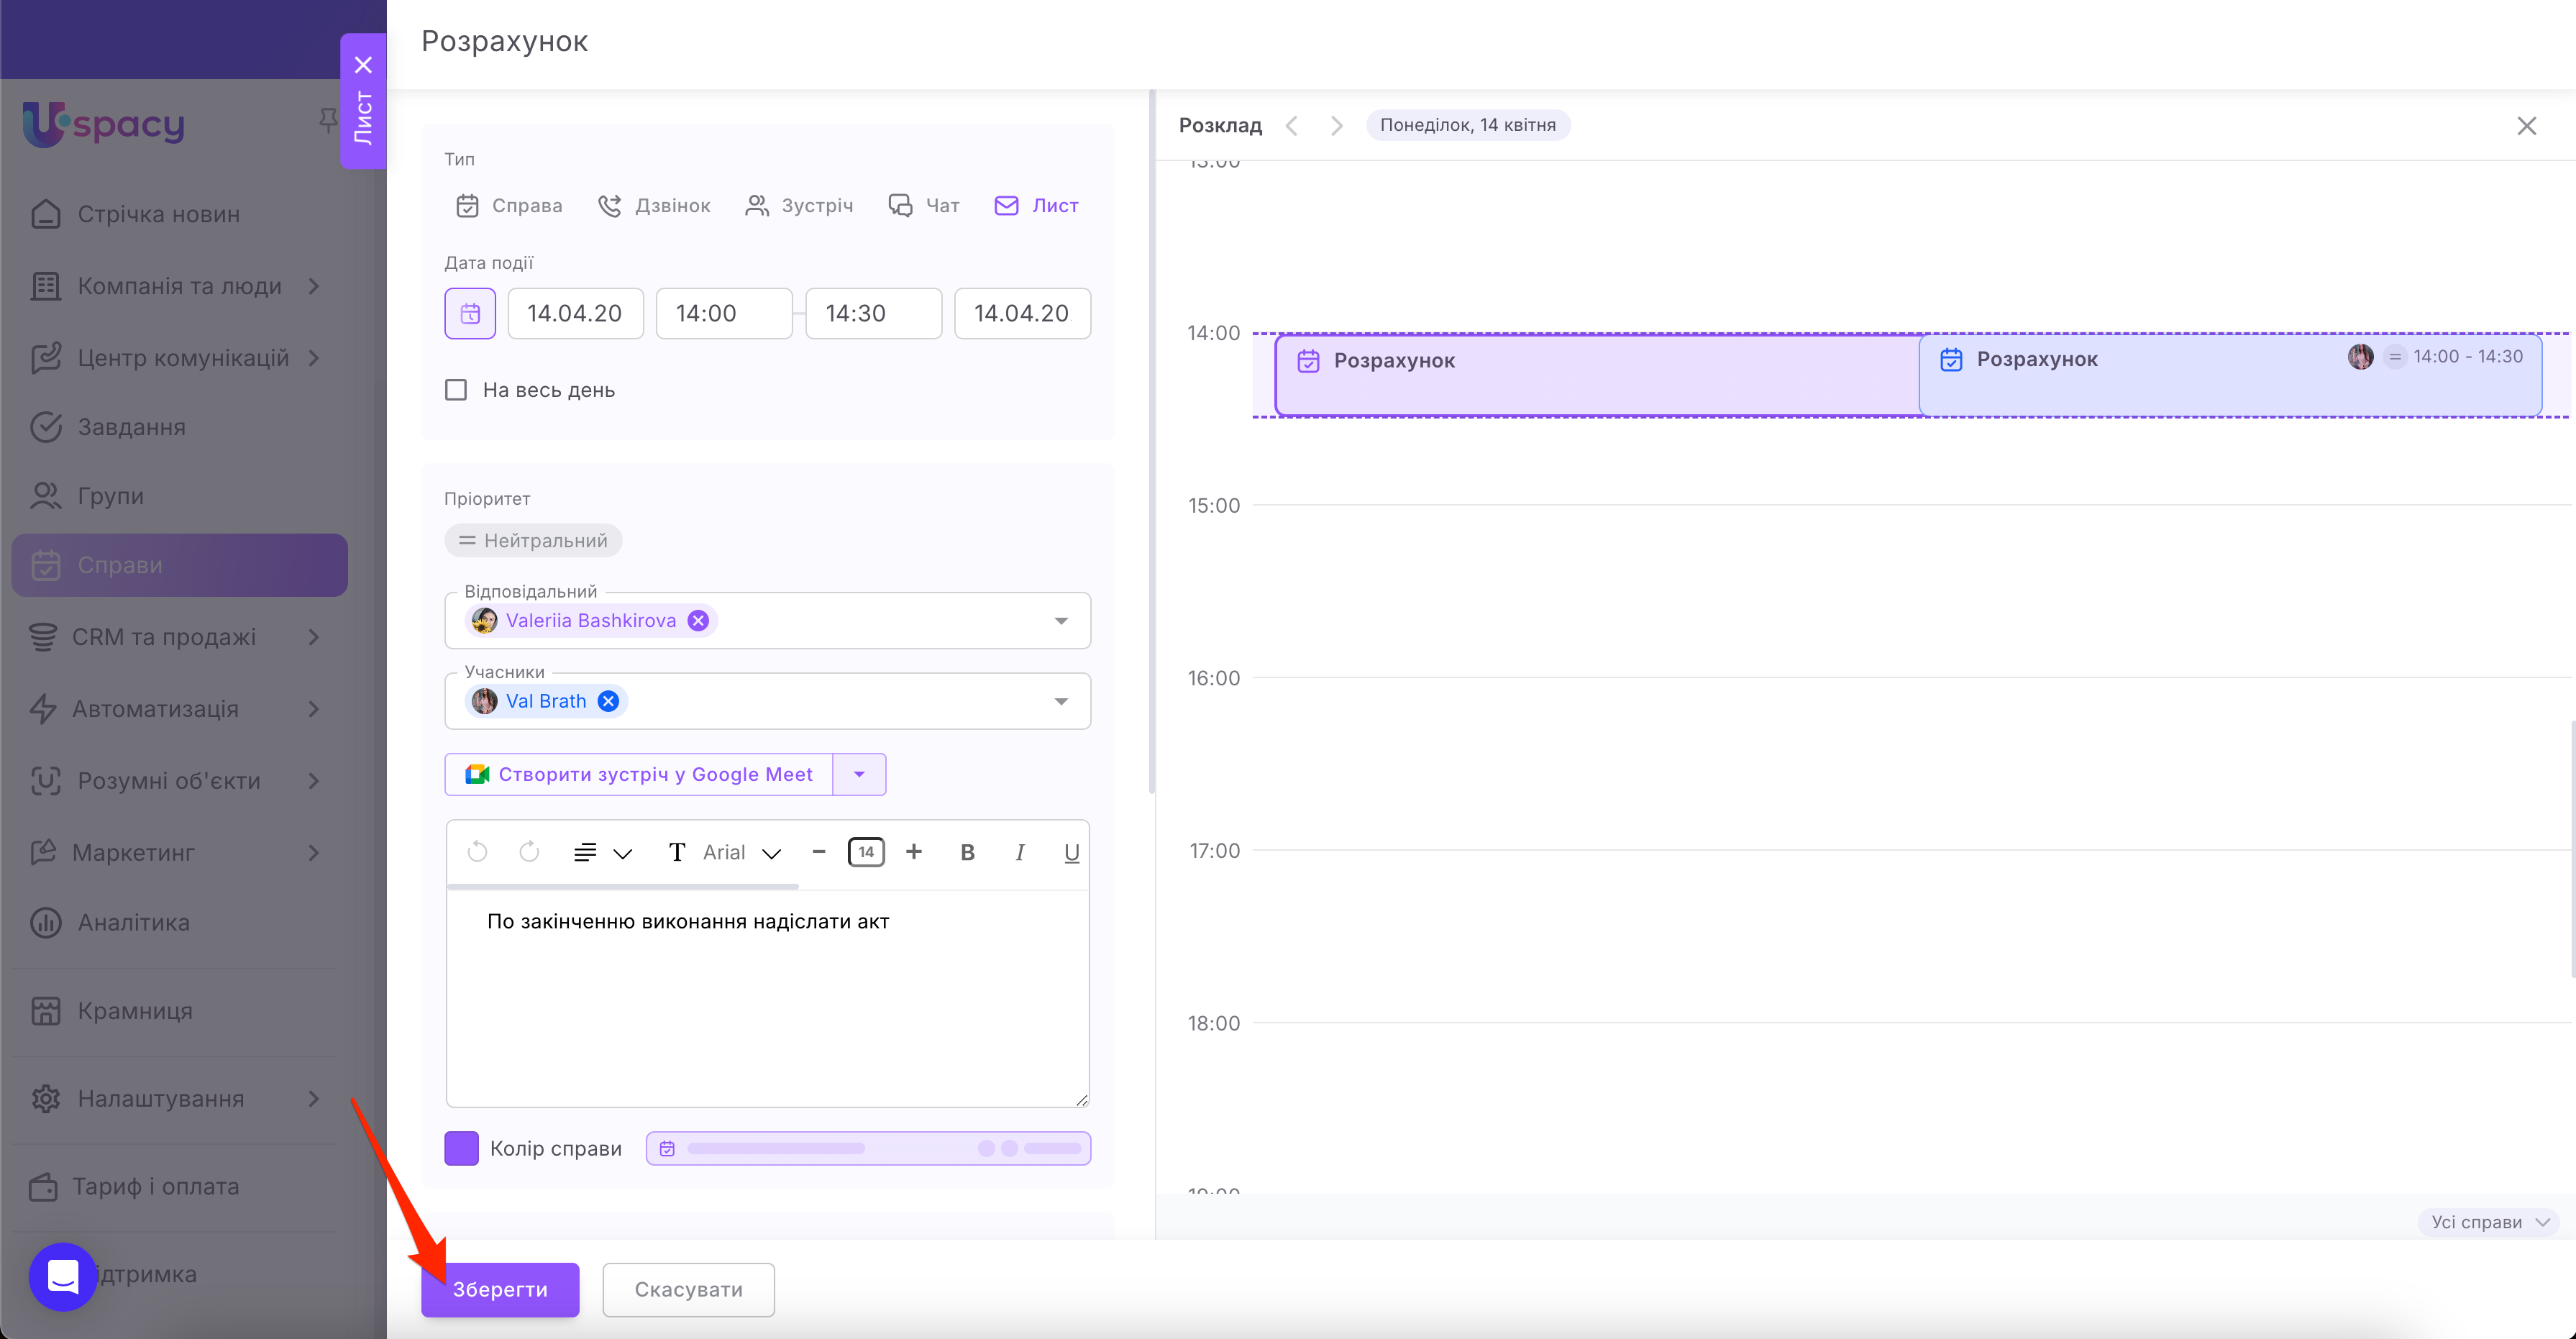This screenshot has width=2576, height=1339.
Task: Open the Лист side tab
Action: pyautogui.click(x=363, y=118)
